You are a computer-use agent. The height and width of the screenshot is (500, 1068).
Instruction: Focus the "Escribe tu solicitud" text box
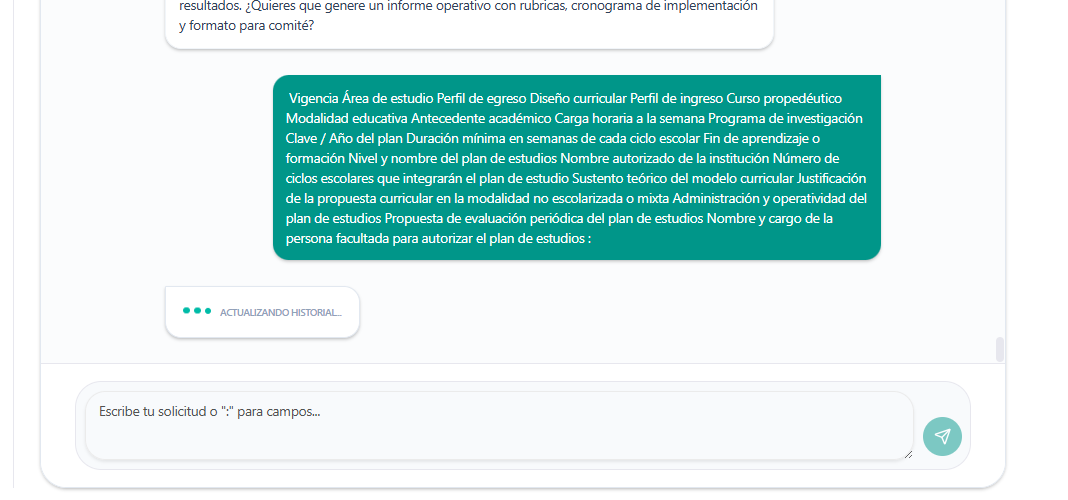tap(498, 425)
